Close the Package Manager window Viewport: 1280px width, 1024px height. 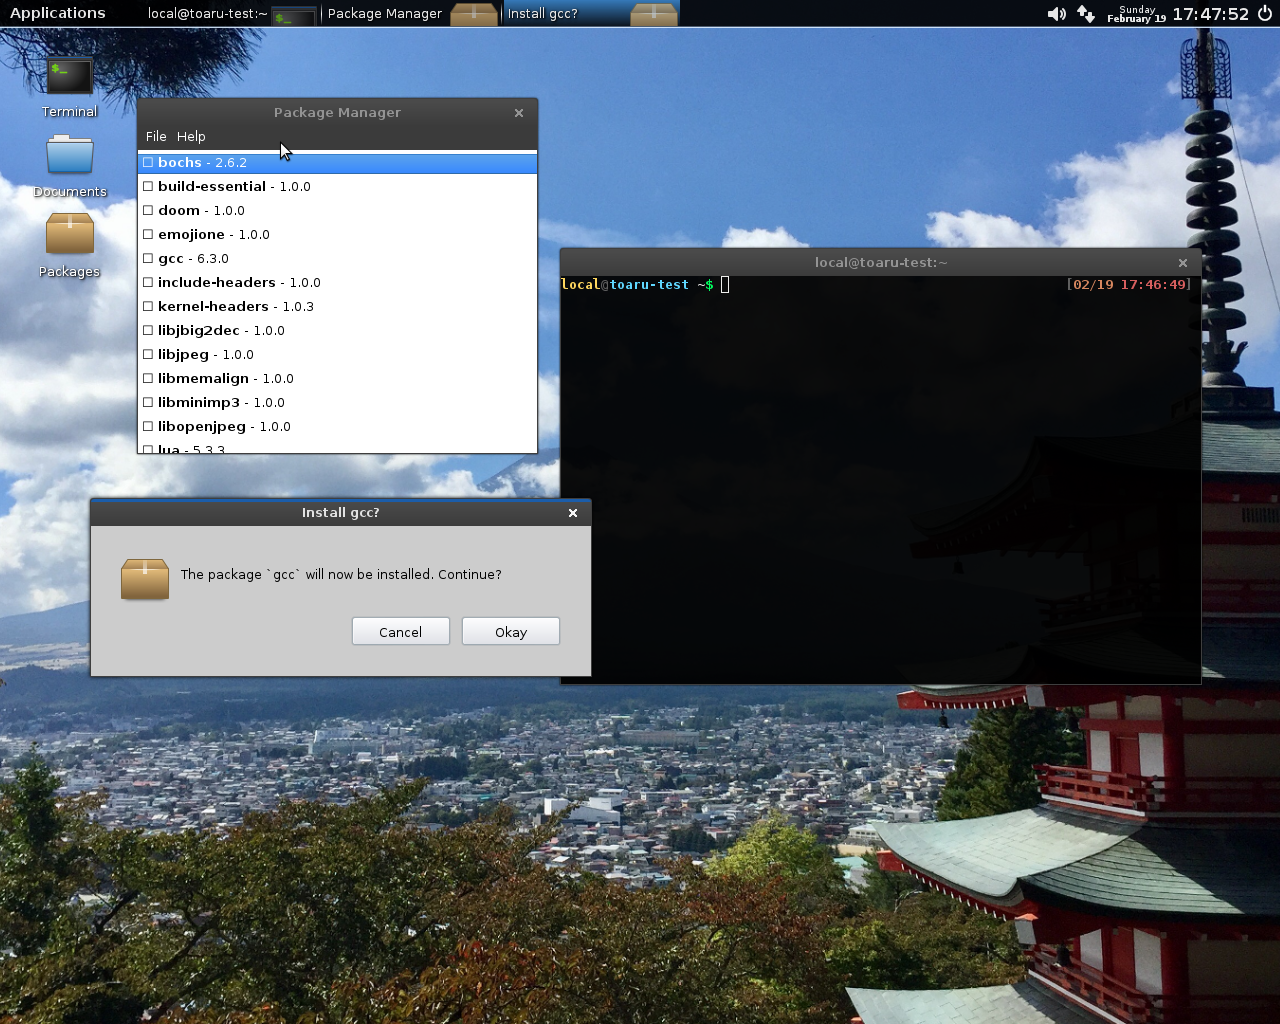pos(519,113)
